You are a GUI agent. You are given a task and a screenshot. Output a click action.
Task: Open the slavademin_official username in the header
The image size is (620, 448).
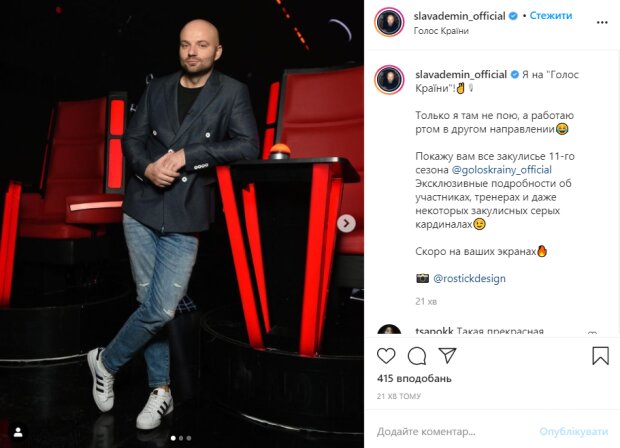459,16
